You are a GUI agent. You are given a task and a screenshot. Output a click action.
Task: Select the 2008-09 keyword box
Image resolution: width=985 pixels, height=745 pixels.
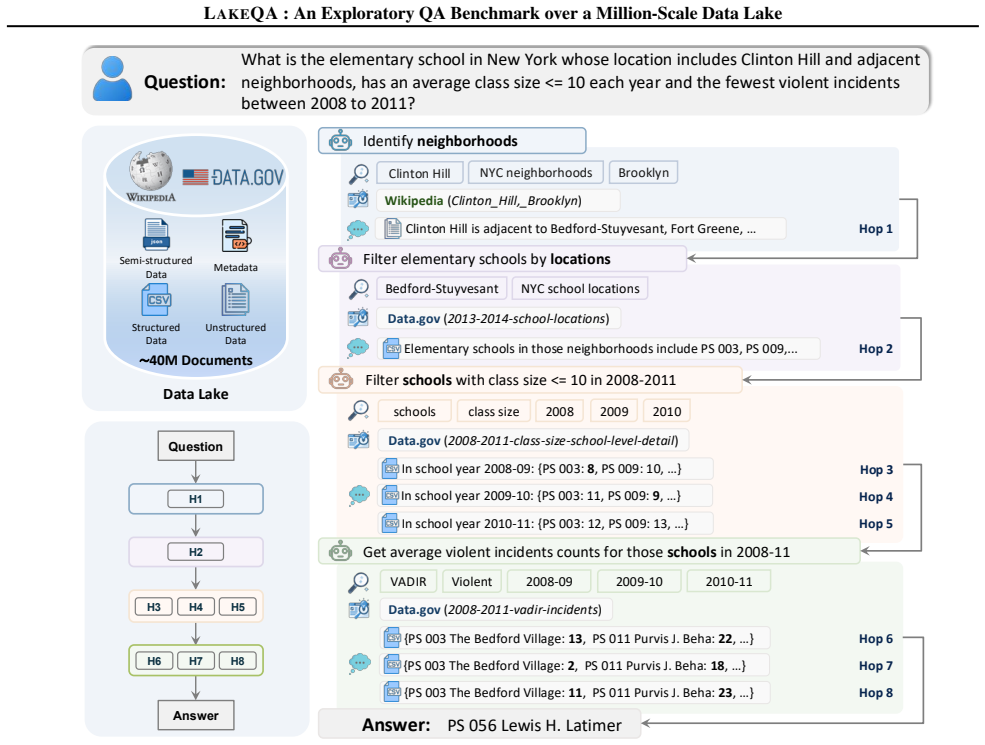(x=549, y=582)
